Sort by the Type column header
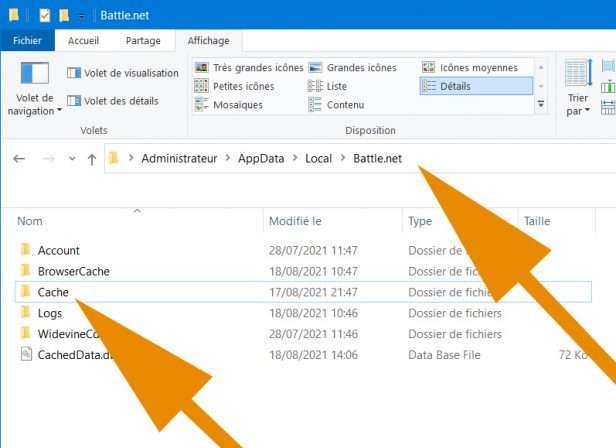 (420, 221)
